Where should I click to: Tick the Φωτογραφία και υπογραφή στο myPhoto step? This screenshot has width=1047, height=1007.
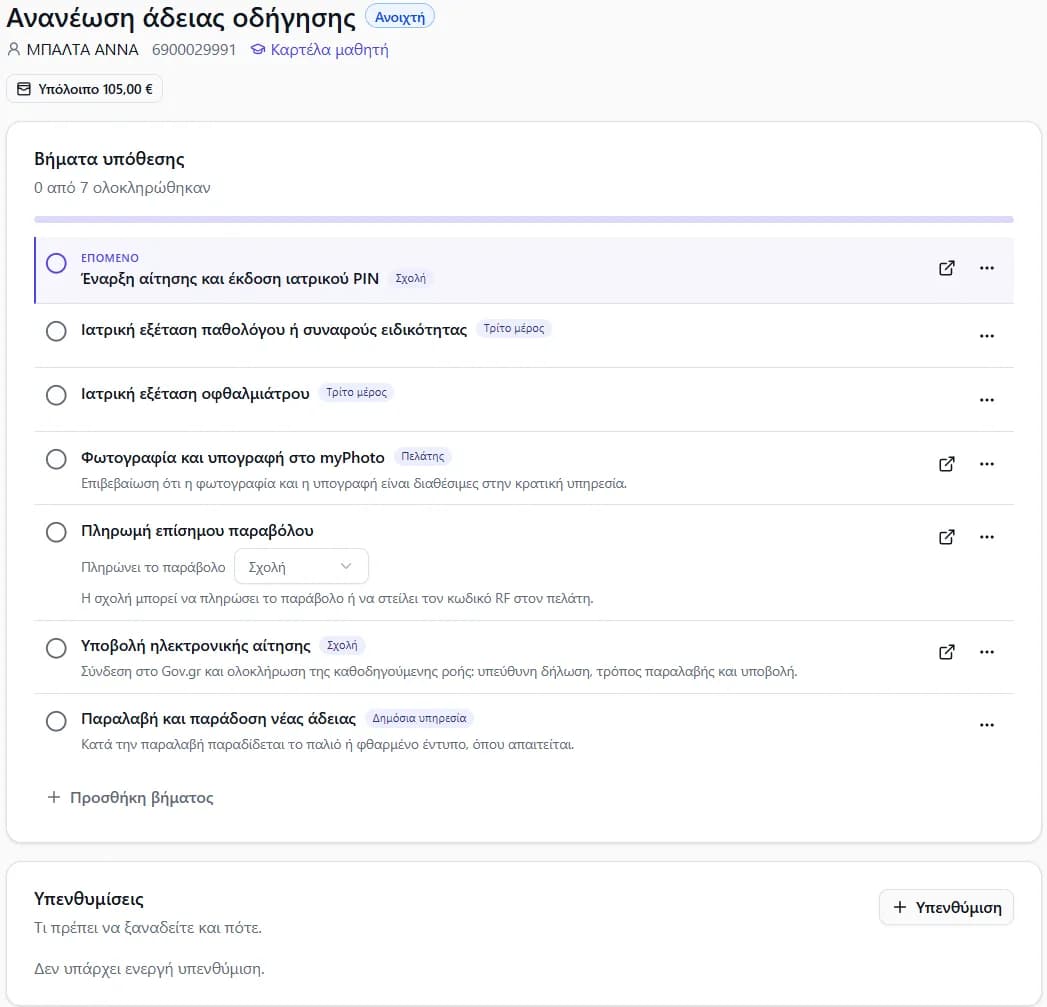click(56, 459)
